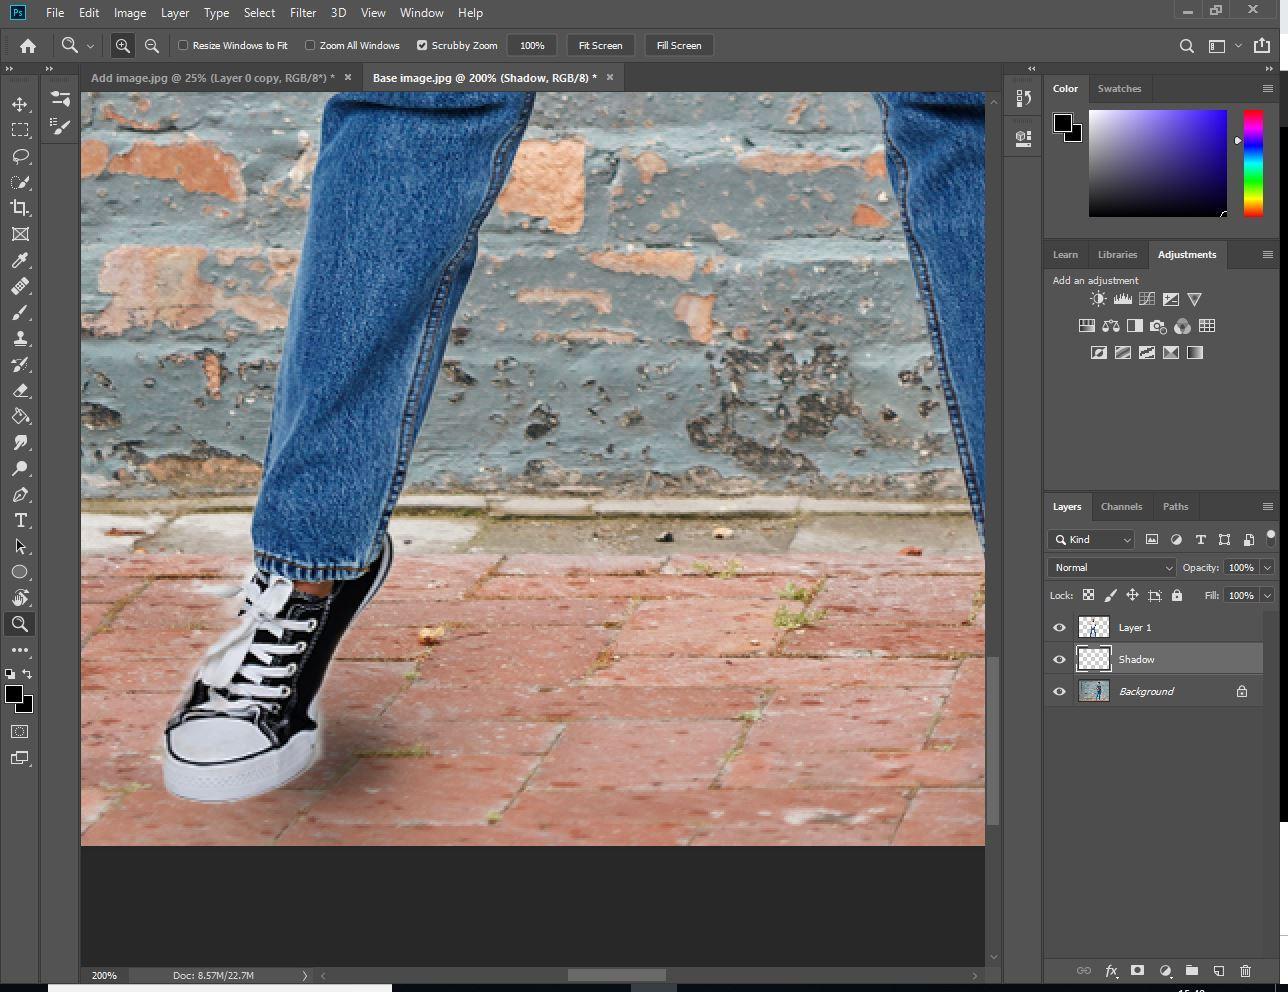Switch to the Swatches tab
The image size is (1288, 992).
pos(1119,88)
